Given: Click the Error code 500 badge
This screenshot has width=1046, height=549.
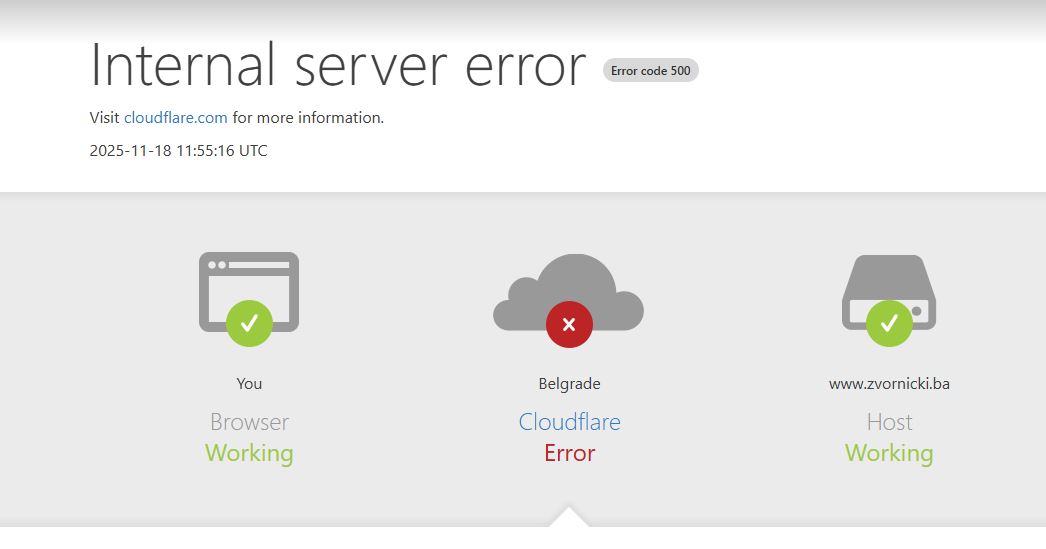Looking at the screenshot, I should (650, 71).
